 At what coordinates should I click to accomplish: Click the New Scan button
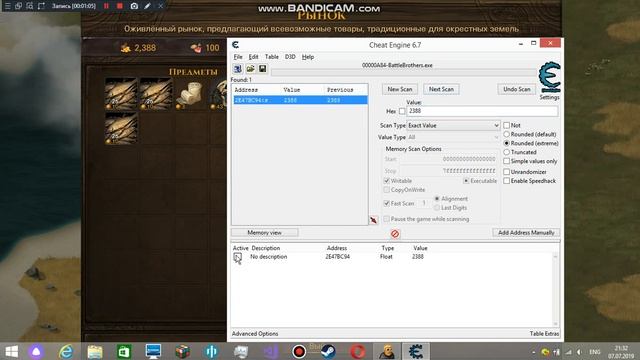[400, 89]
